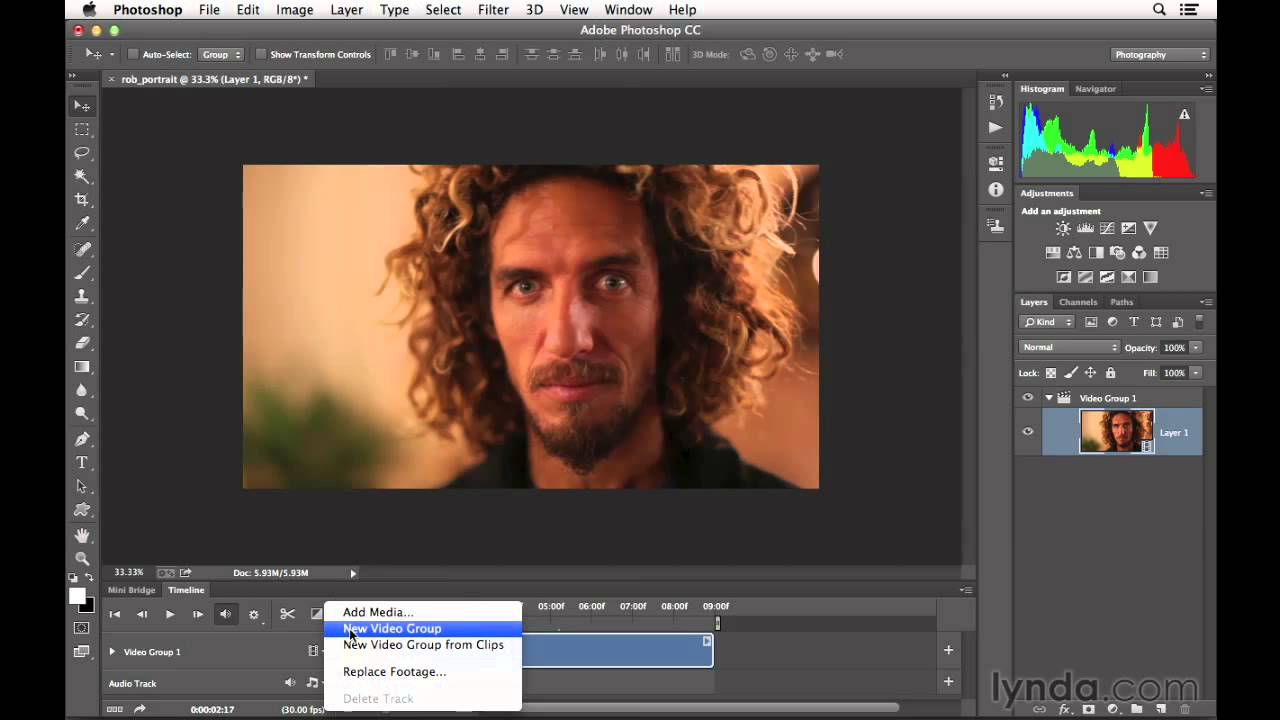The image size is (1280, 720).
Task: Collapse Video Group 1 in Layers panel
Action: [1049, 398]
